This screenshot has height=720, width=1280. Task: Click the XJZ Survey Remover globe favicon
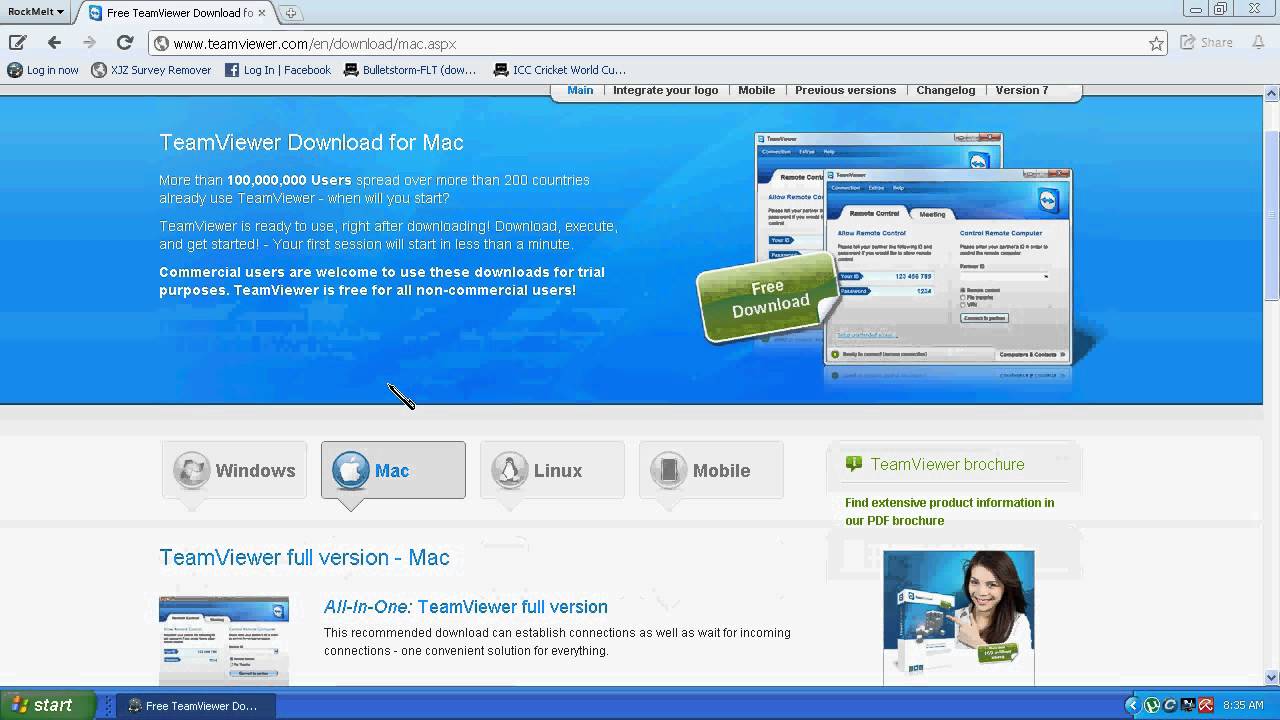click(x=99, y=70)
